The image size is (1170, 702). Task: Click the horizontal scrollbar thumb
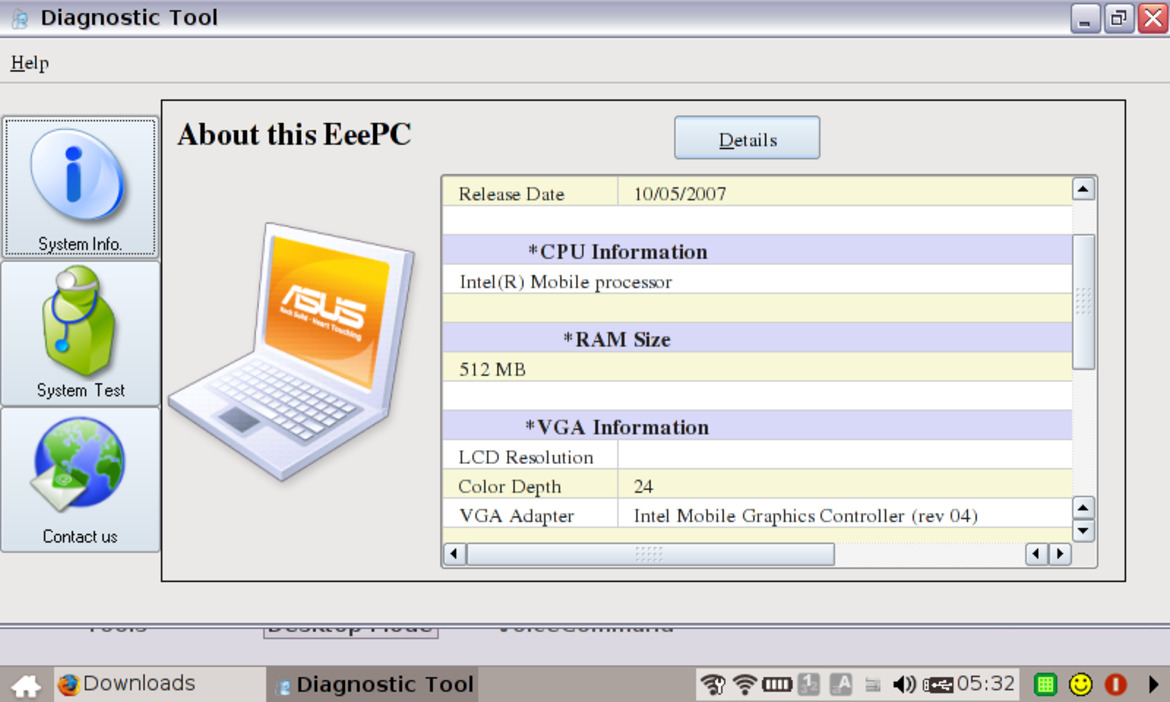tap(651, 554)
